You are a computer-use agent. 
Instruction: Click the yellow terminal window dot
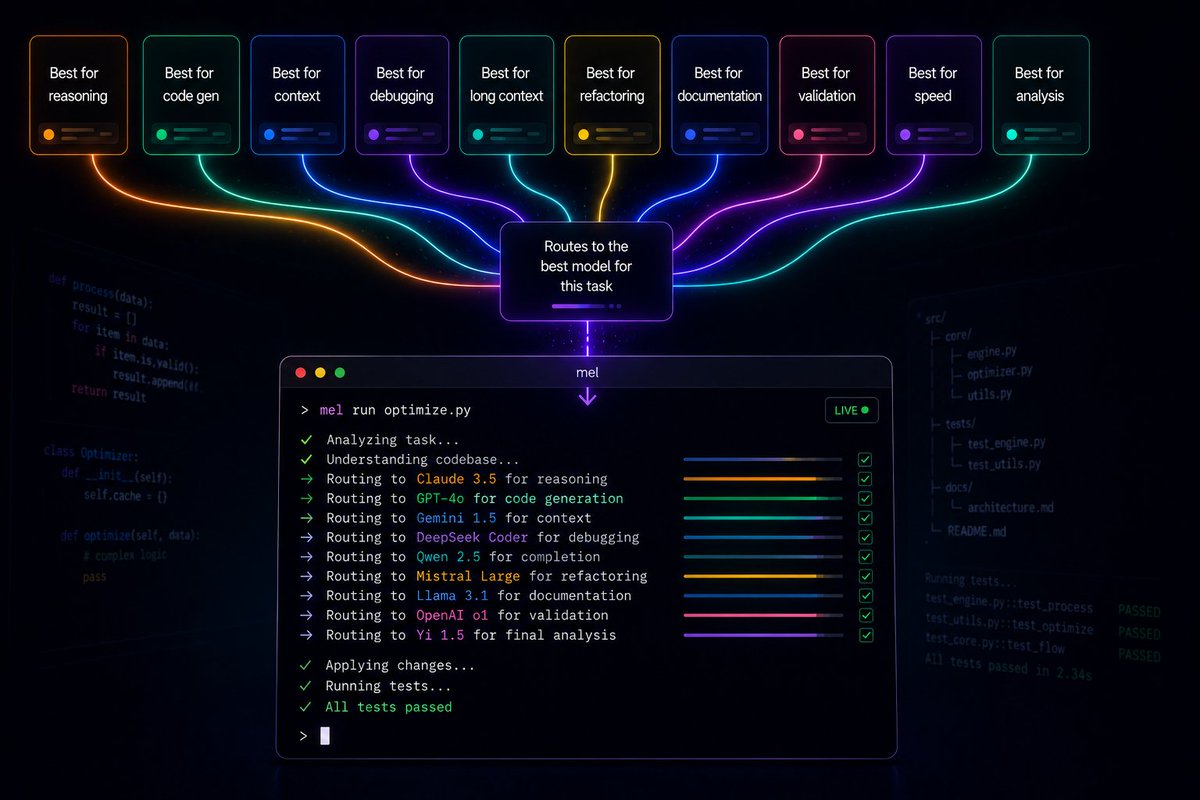coord(320,373)
